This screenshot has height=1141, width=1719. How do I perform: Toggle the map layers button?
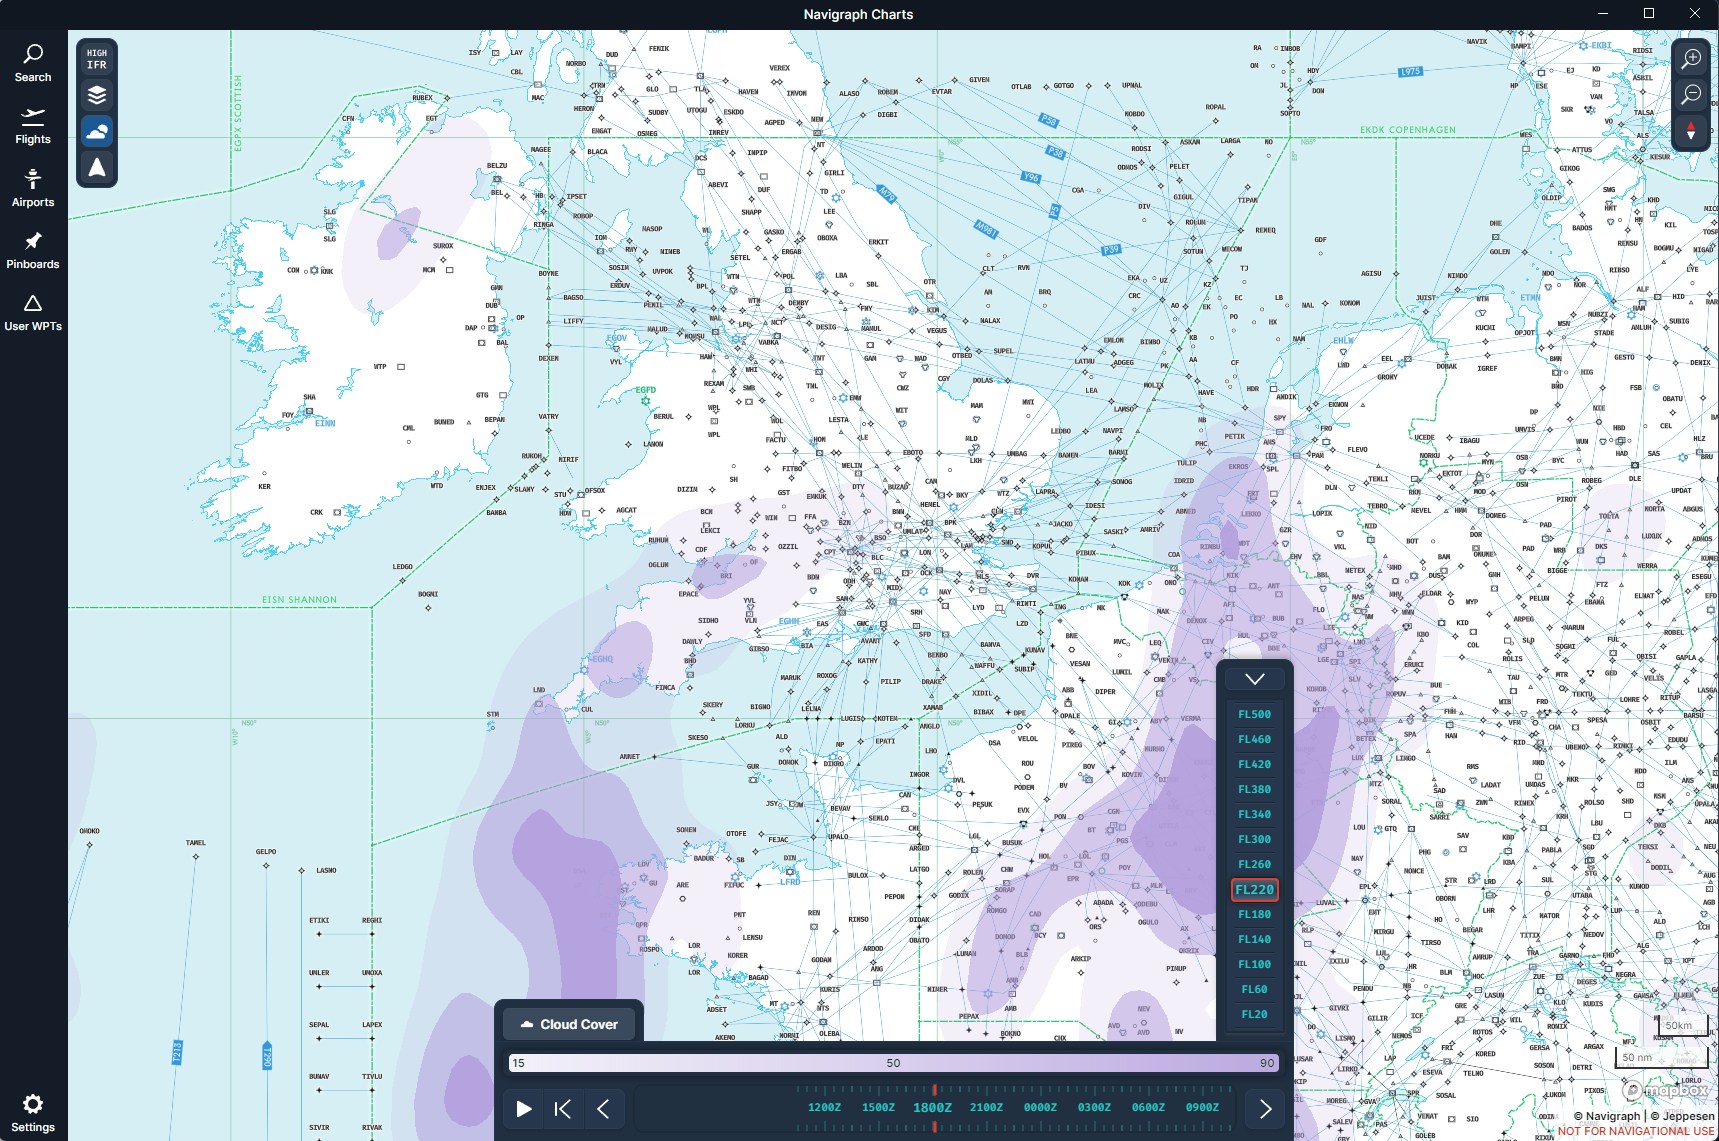pyautogui.click(x=97, y=95)
